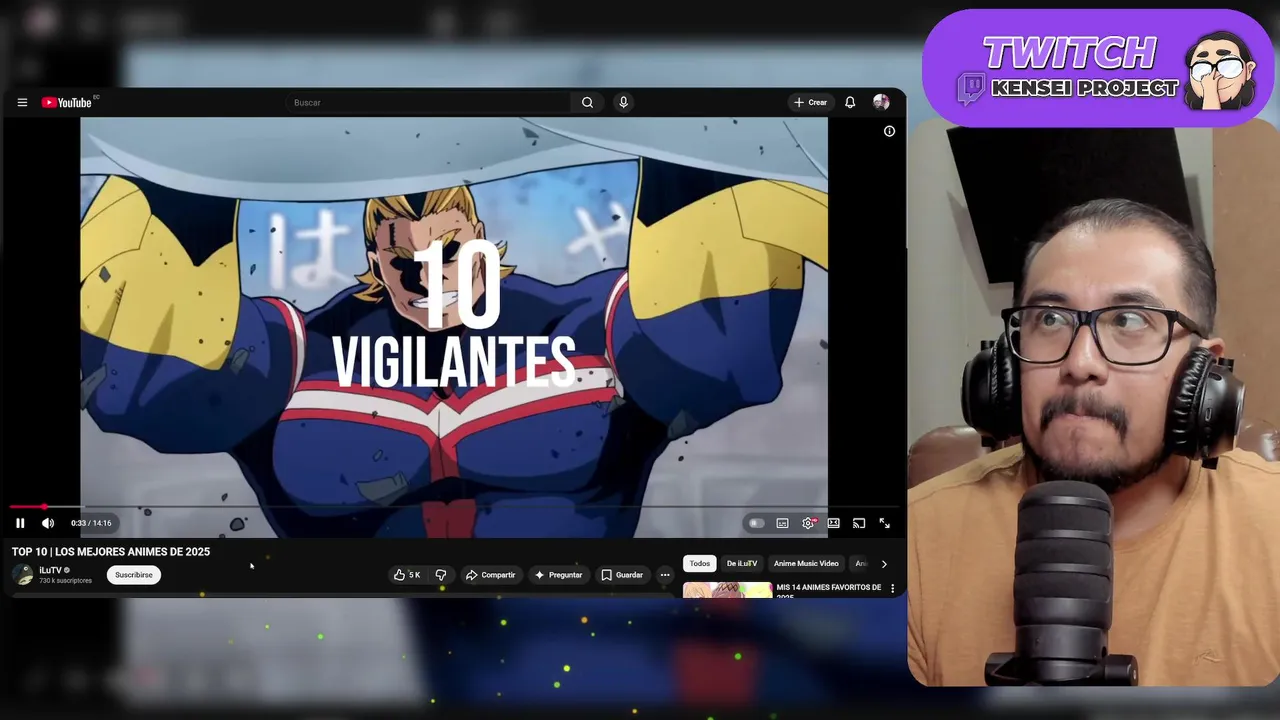Open options menu for suggested video

click(x=893, y=589)
